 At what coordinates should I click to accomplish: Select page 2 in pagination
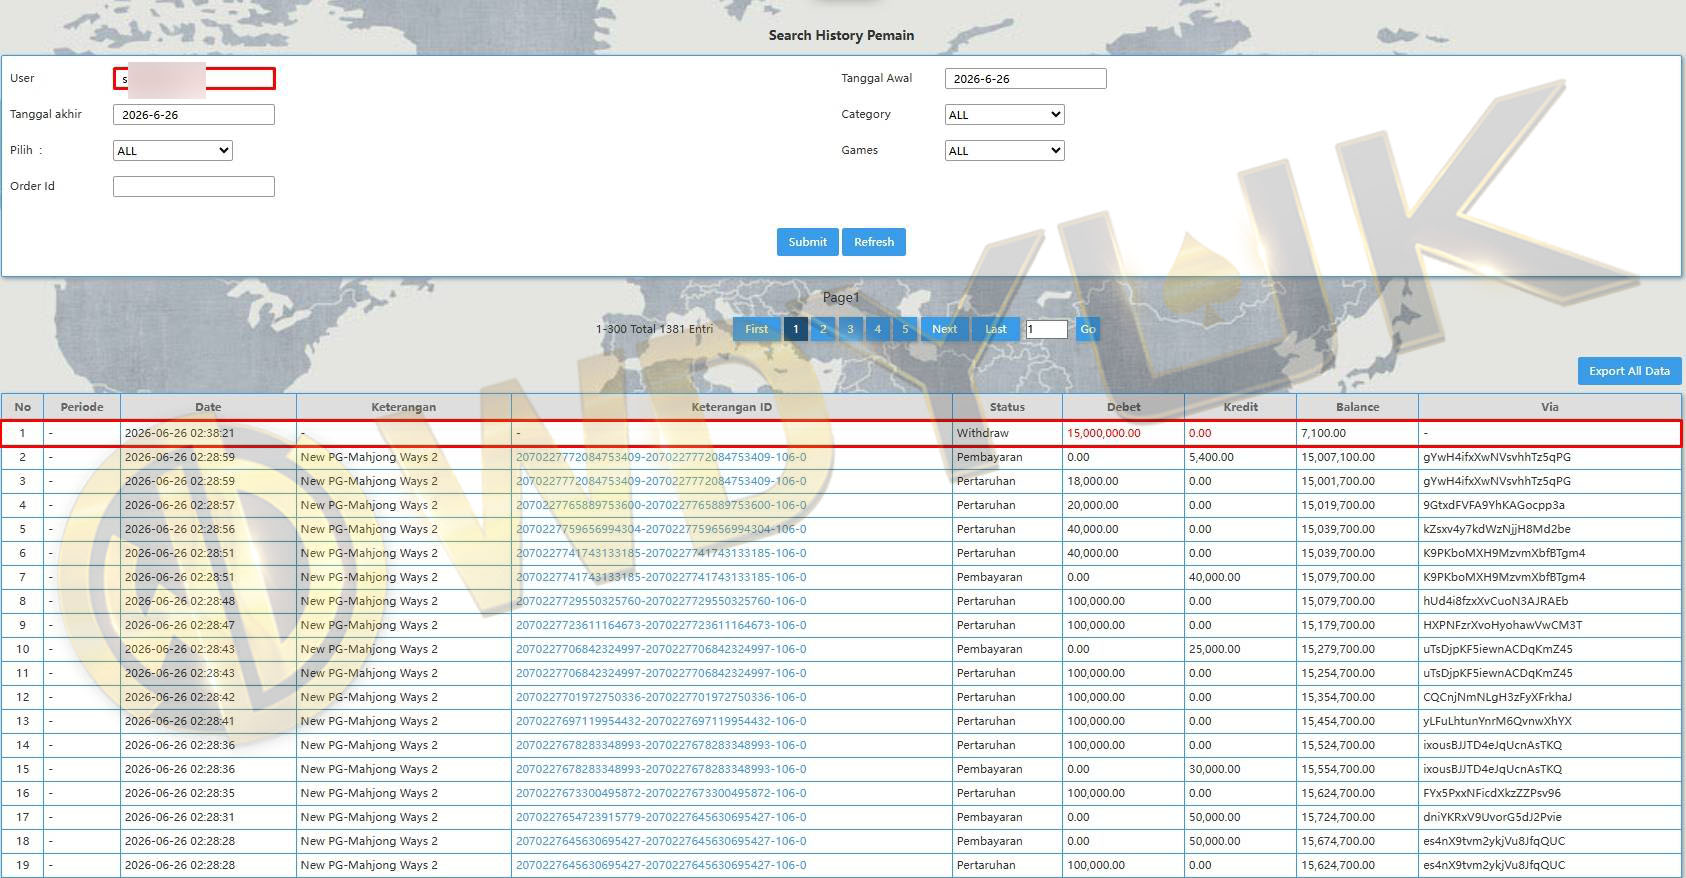point(823,329)
